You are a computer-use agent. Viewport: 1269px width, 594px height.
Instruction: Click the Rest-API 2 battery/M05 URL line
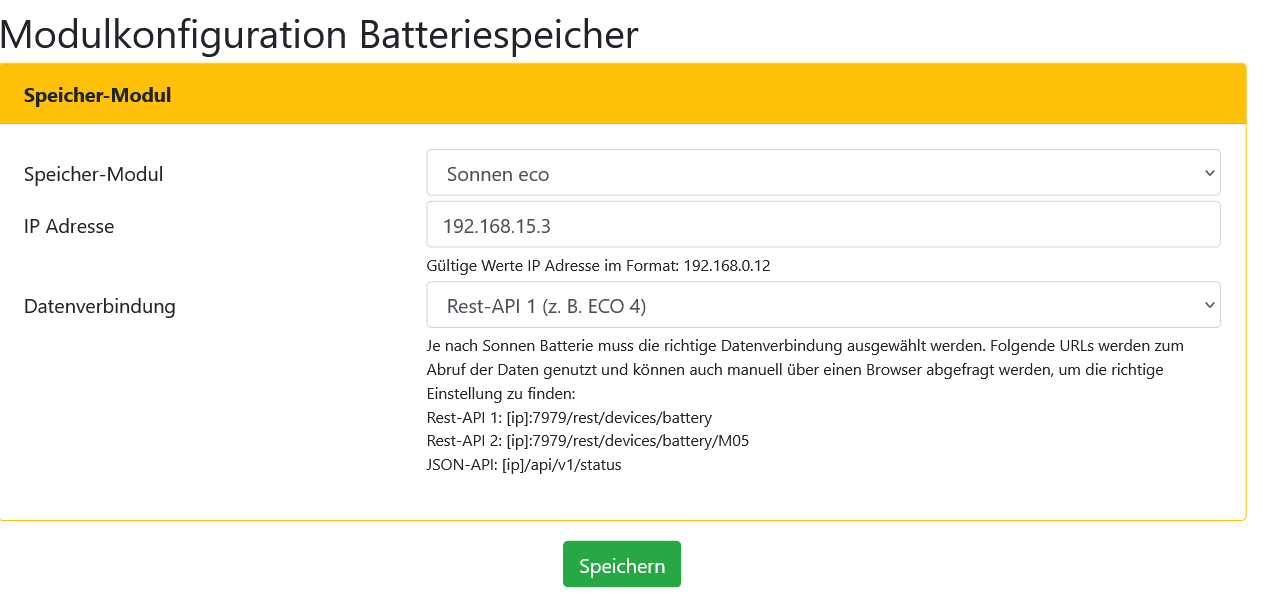point(587,441)
